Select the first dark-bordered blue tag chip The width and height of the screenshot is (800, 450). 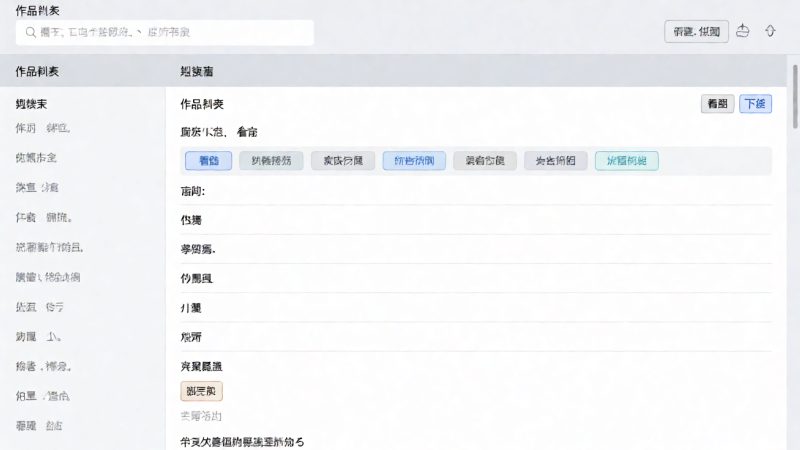[209, 161]
